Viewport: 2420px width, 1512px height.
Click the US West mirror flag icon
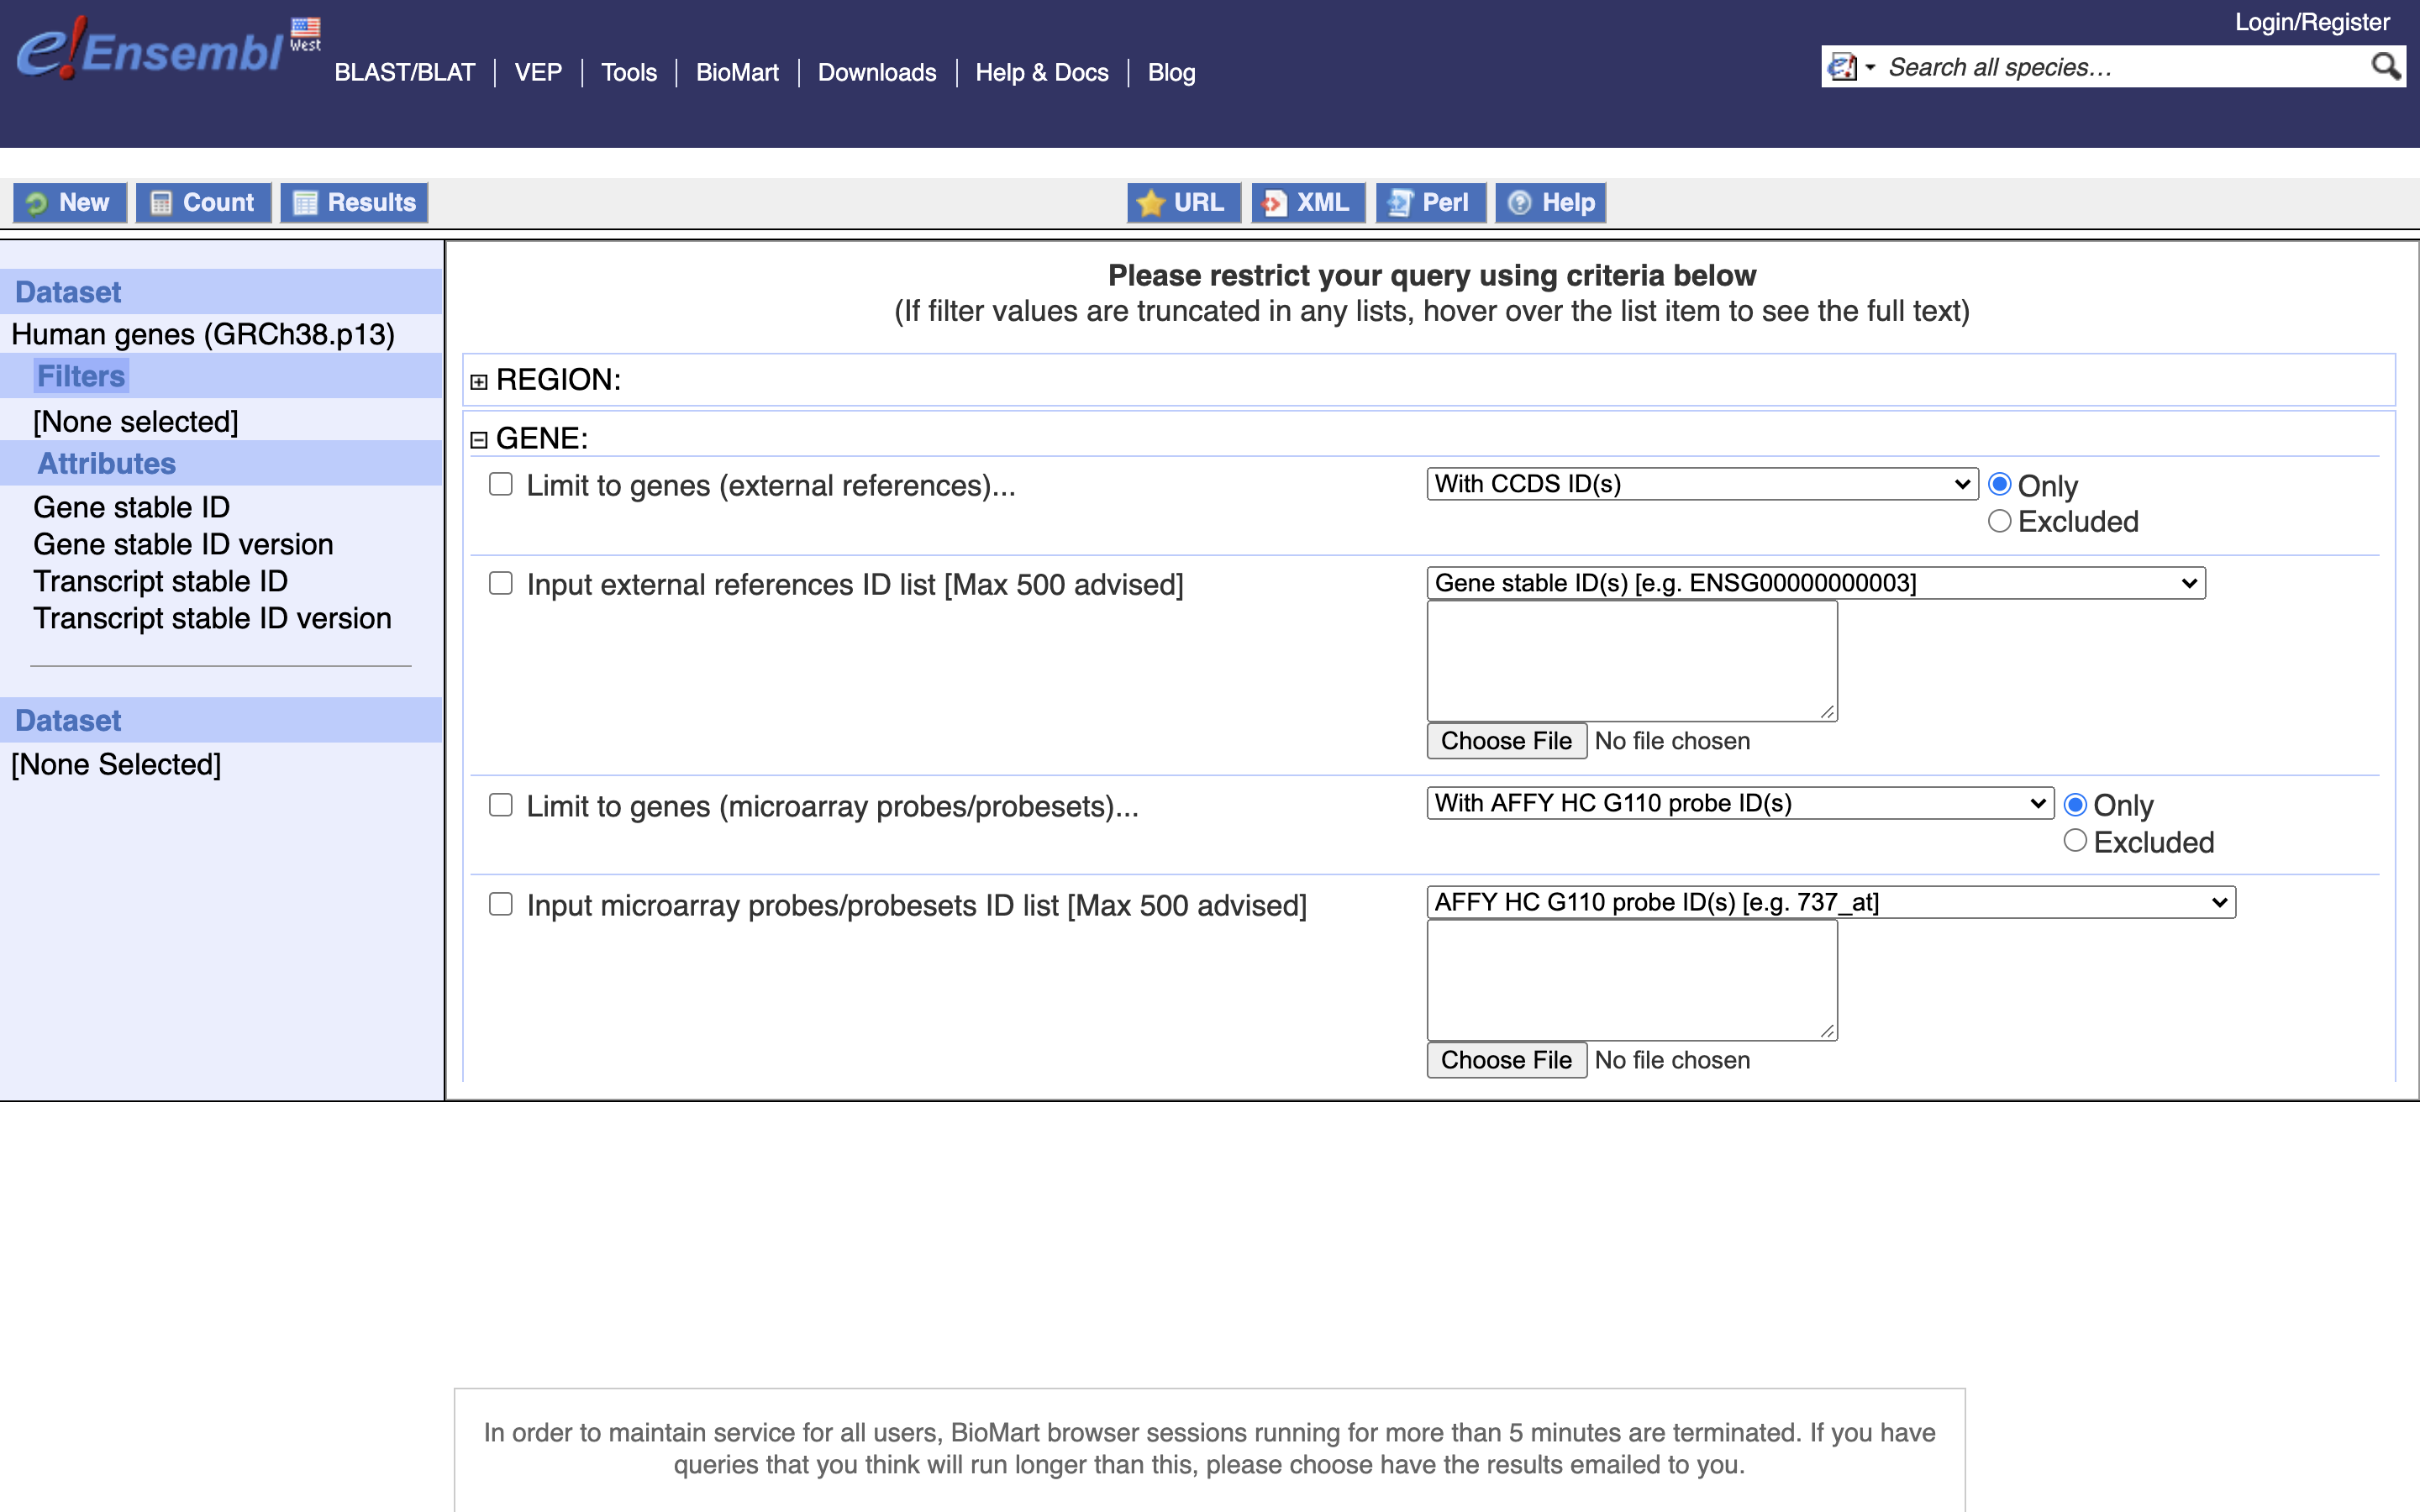click(305, 35)
